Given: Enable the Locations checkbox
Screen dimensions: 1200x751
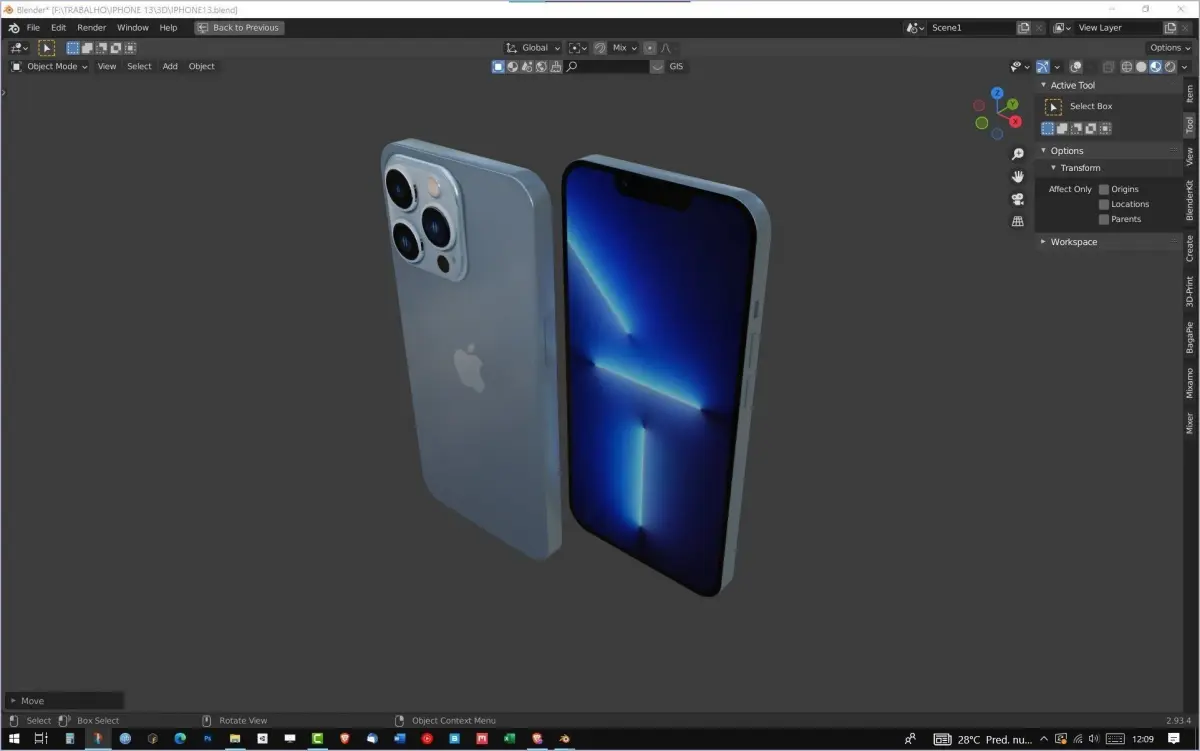Looking at the screenshot, I should tap(1104, 204).
